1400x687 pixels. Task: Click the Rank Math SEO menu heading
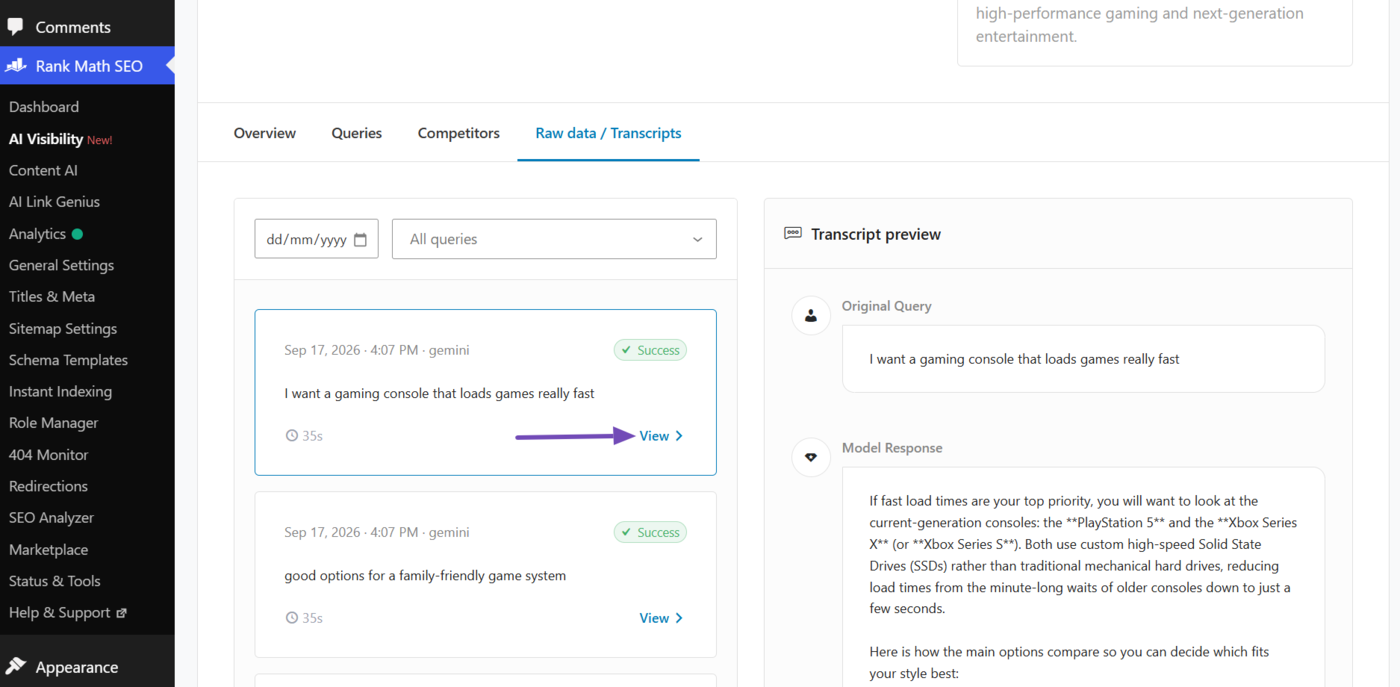[88, 66]
